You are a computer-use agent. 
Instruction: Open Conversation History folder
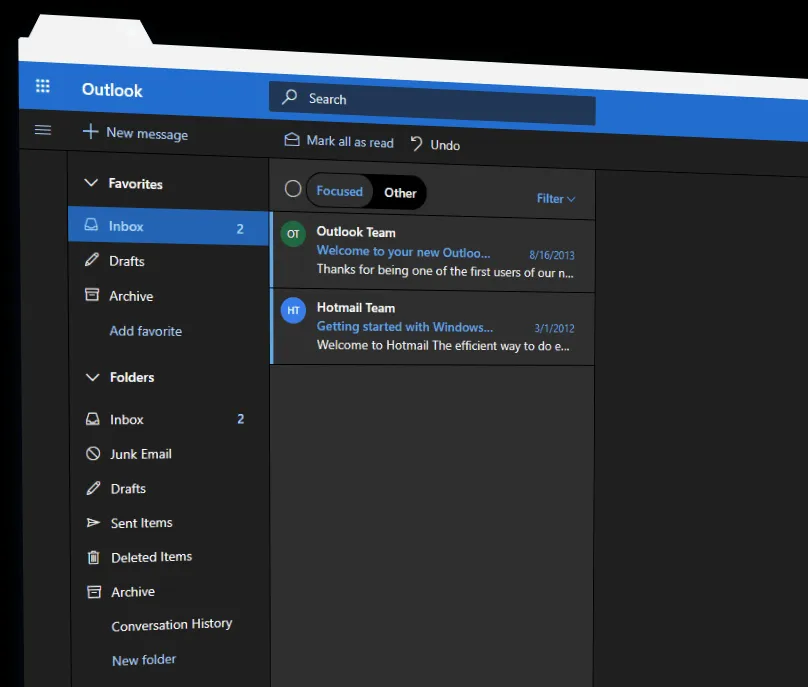click(171, 624)
